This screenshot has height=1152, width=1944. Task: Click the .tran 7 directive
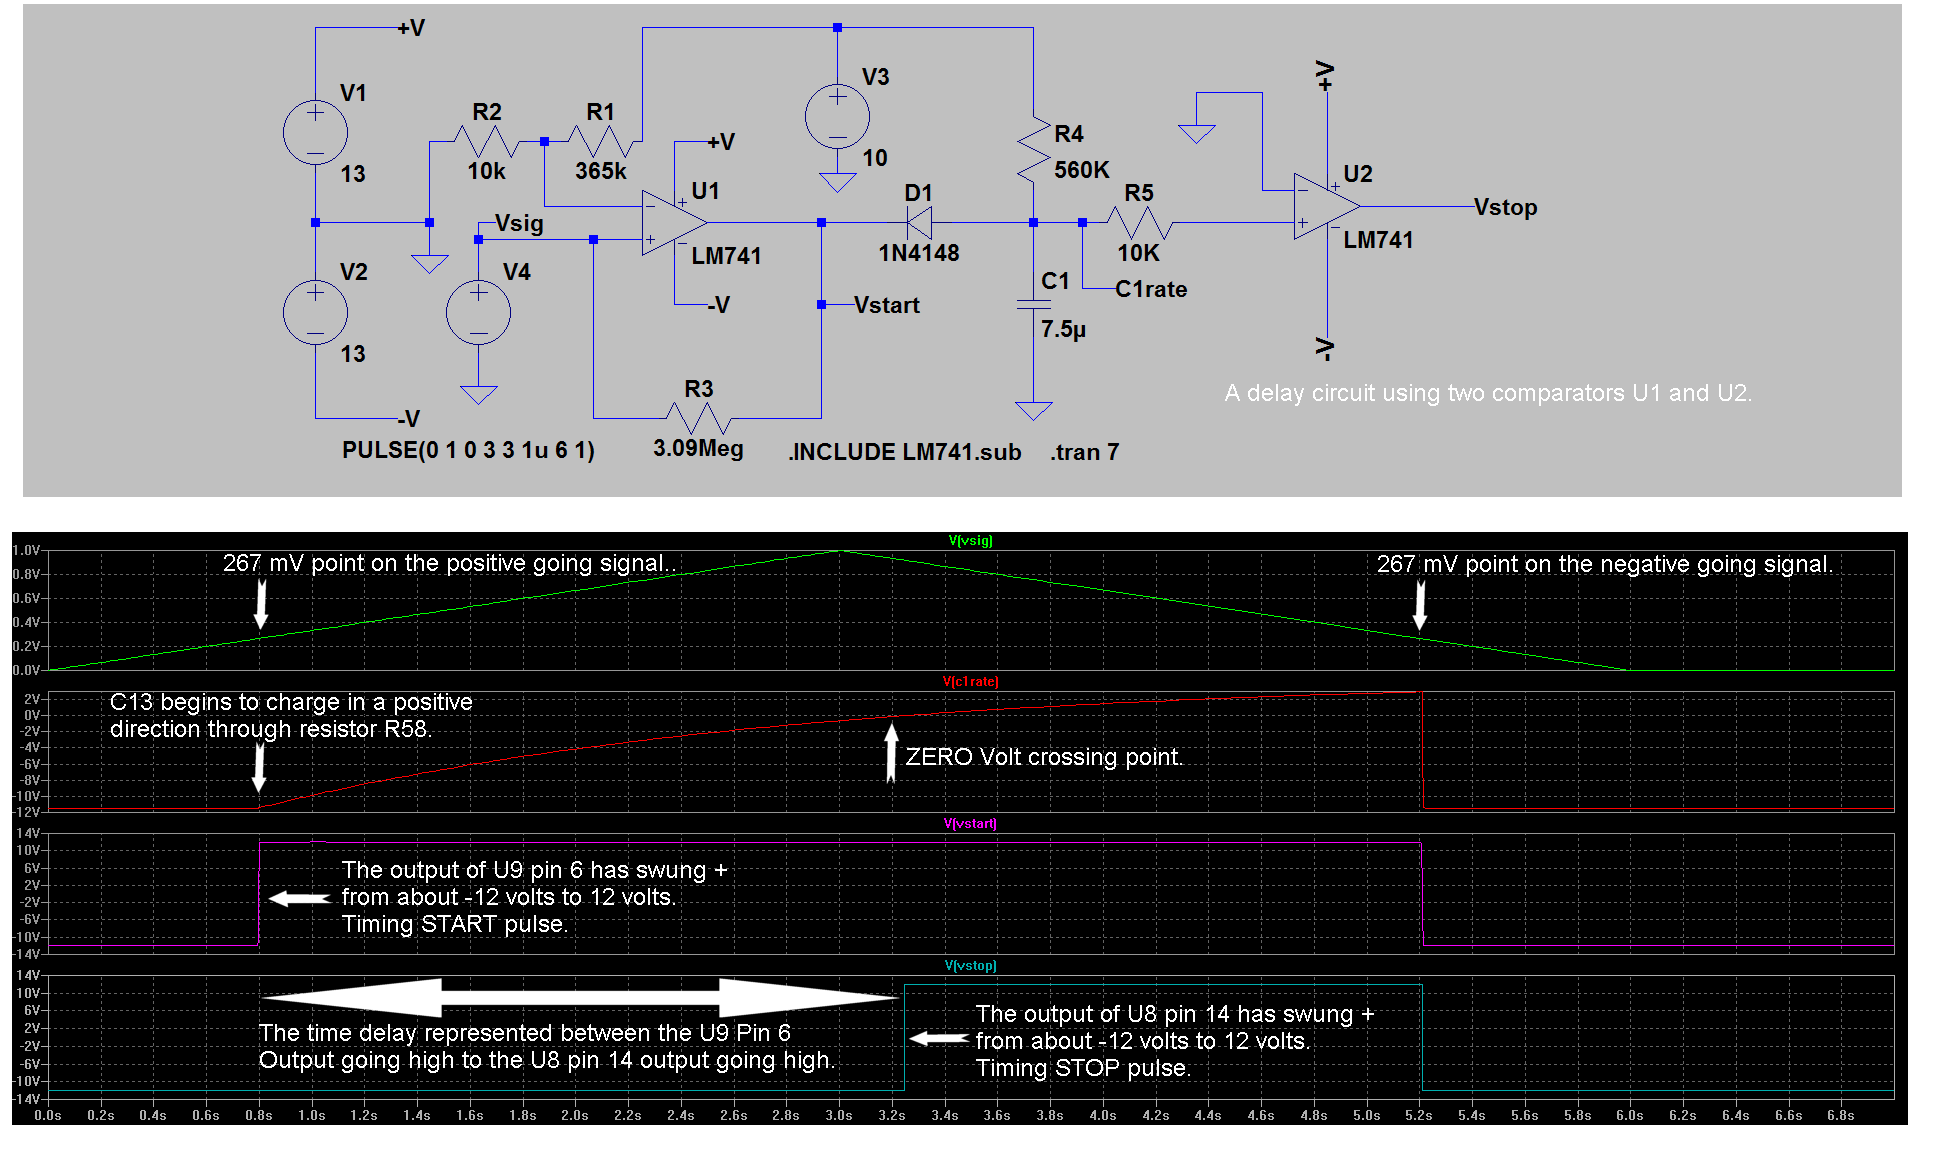(x=1085, y=452)
